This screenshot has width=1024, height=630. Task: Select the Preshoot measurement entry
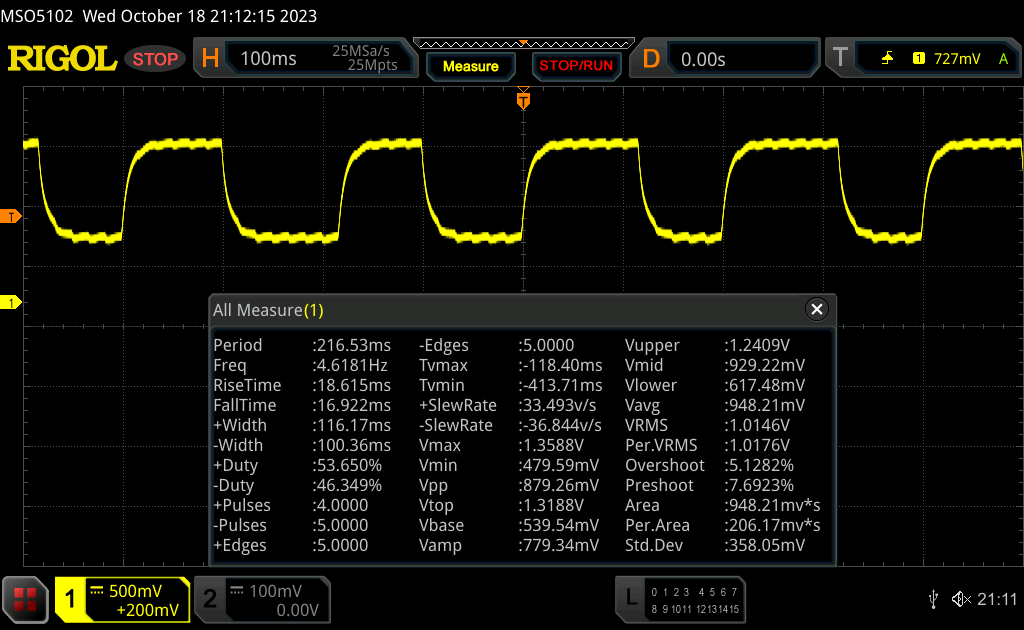[x=710, y=485]
